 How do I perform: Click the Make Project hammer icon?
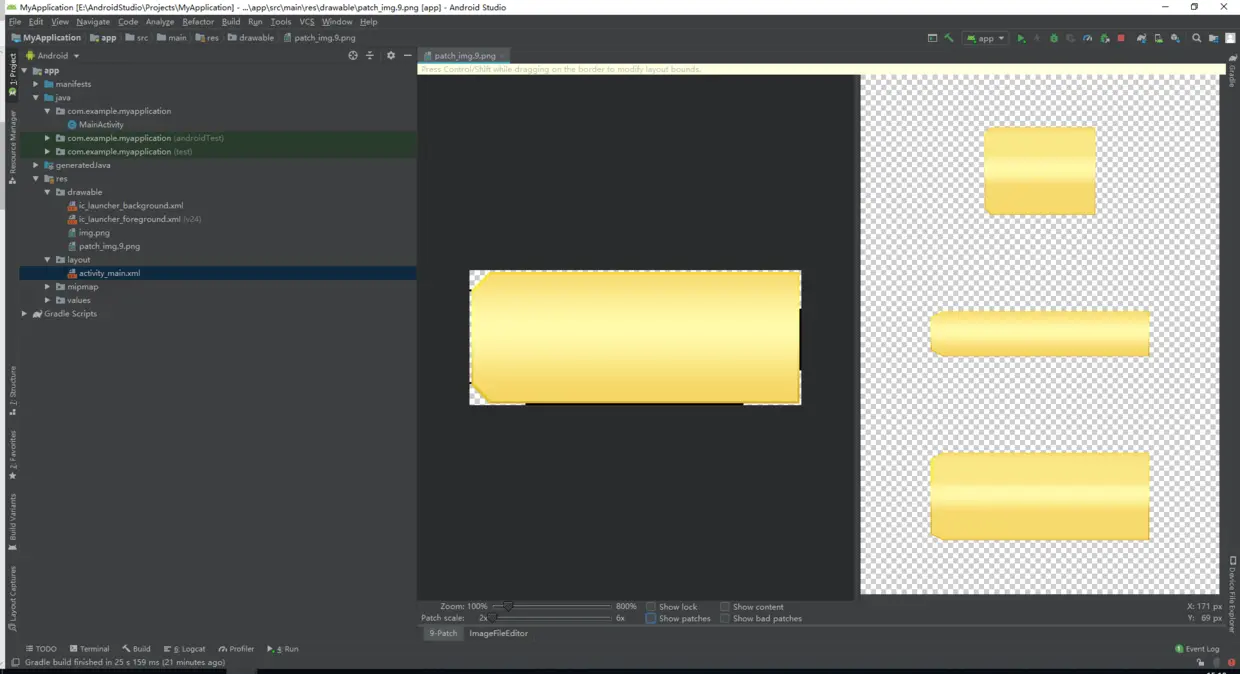[949, 38]
